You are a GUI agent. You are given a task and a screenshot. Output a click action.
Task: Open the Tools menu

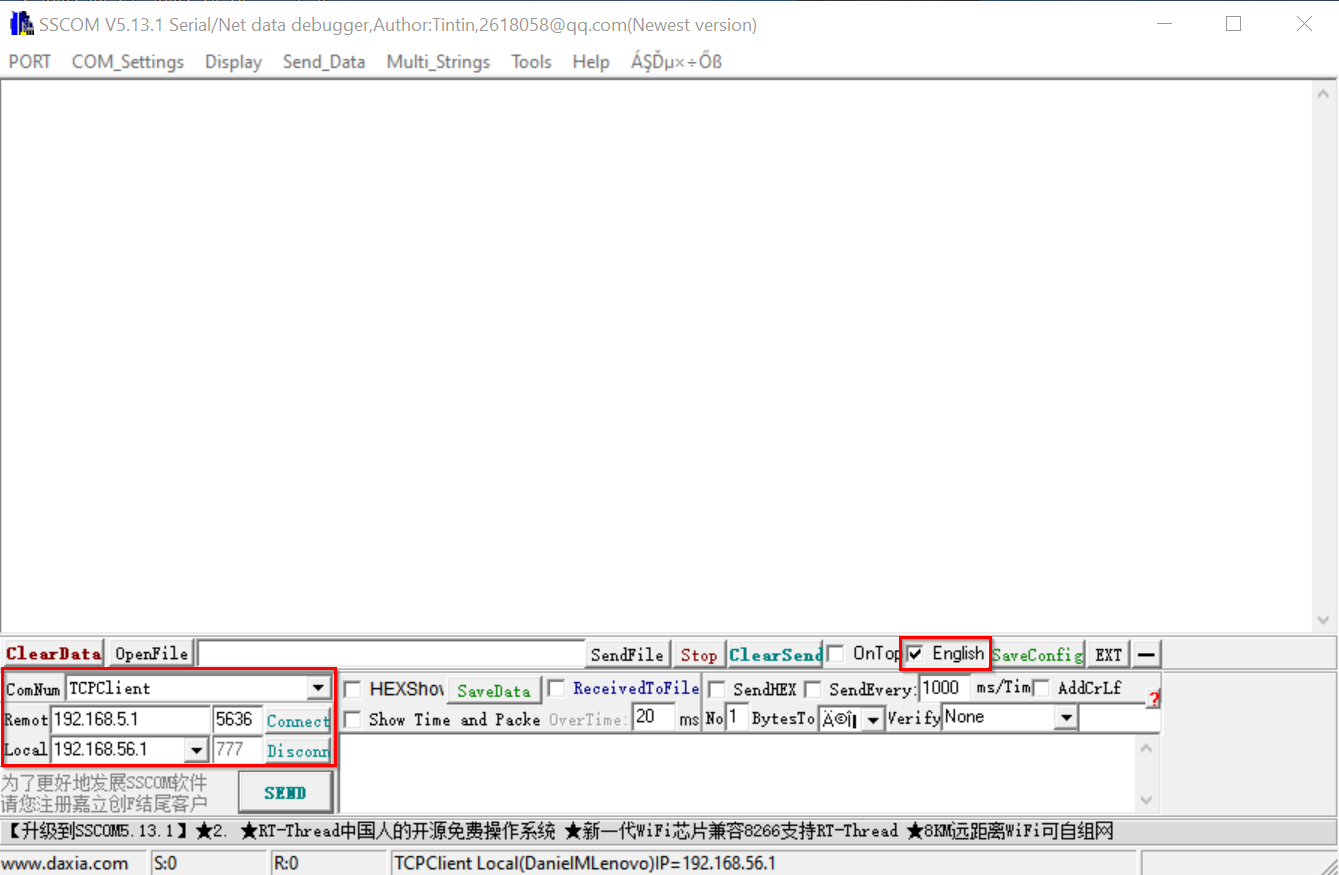531,62
